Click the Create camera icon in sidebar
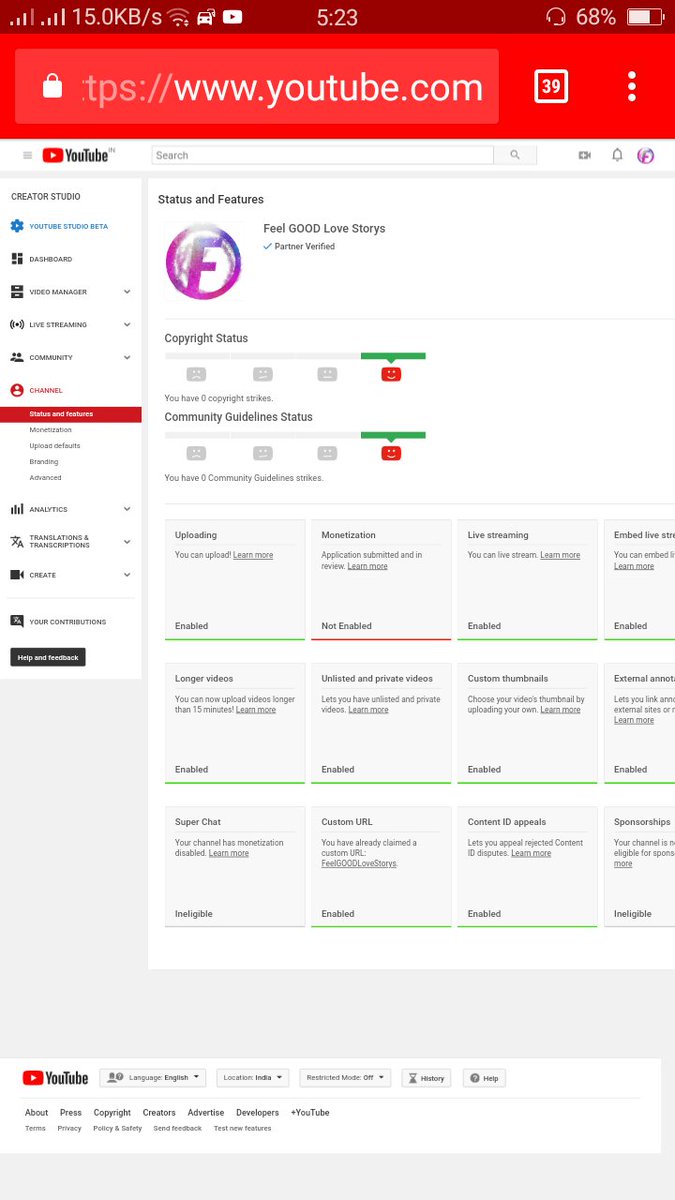The height and width of the screenshot is (1200, 675). click(x=17, y=575)
